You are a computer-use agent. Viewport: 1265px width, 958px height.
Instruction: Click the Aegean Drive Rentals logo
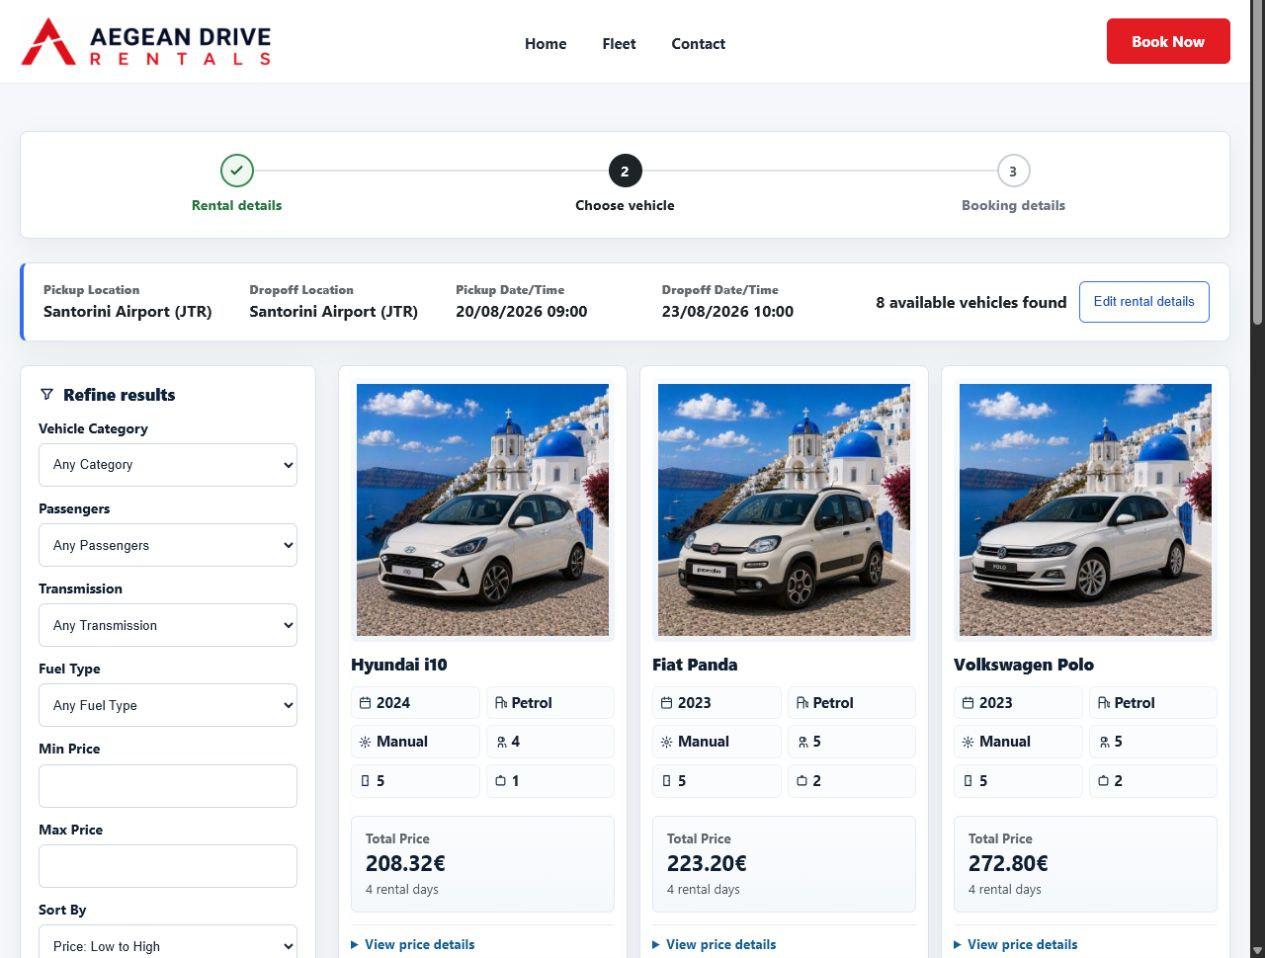coord(146,42)
